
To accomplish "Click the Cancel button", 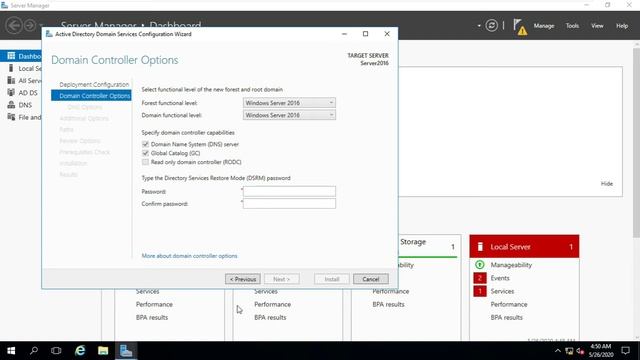I will [x=371, y=279].
